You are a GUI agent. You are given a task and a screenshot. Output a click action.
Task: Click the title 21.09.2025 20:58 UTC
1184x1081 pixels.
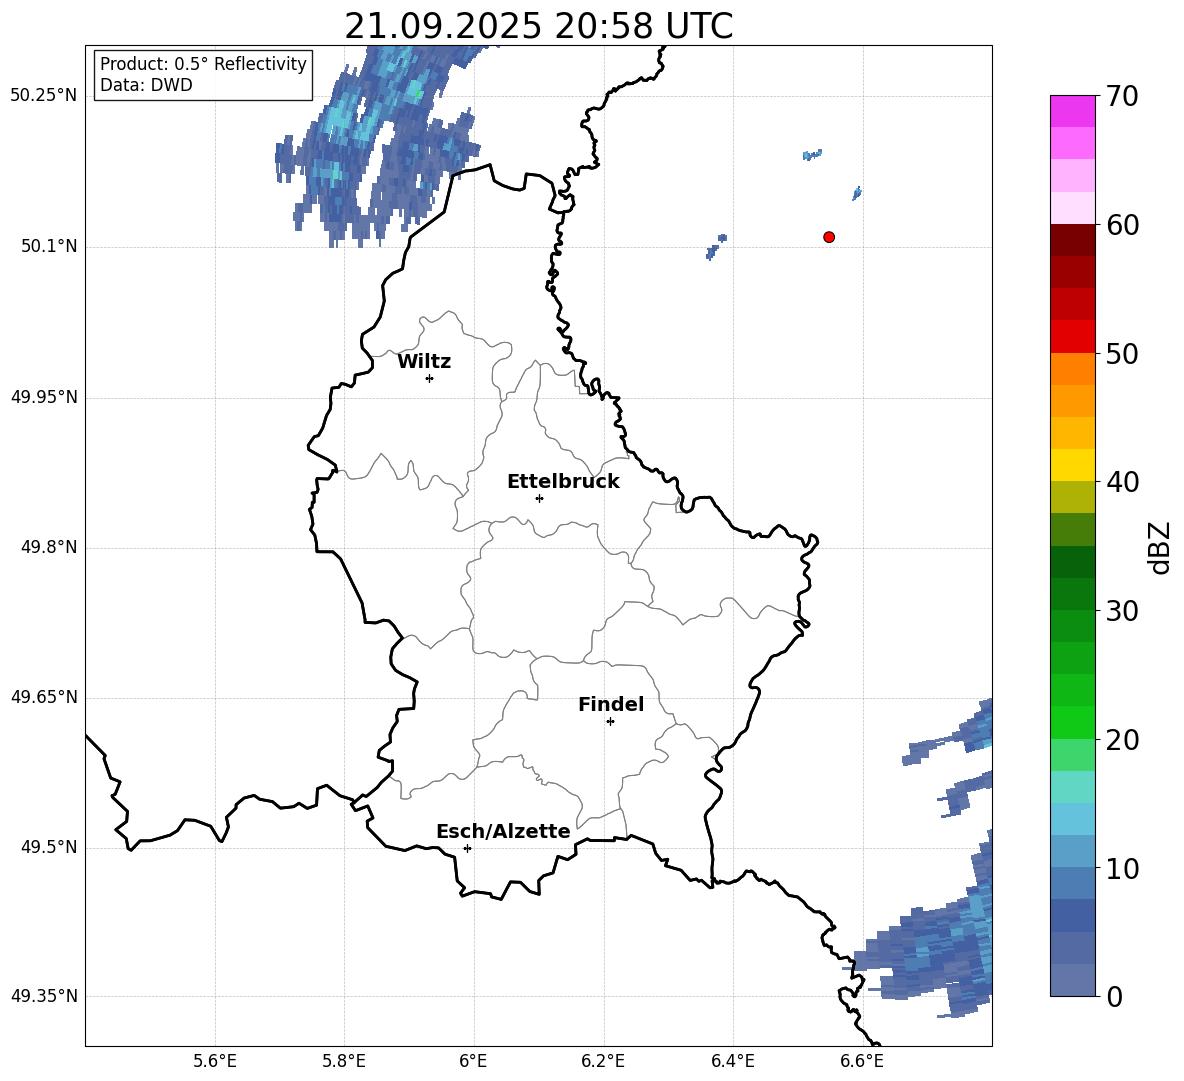point(538,26)
